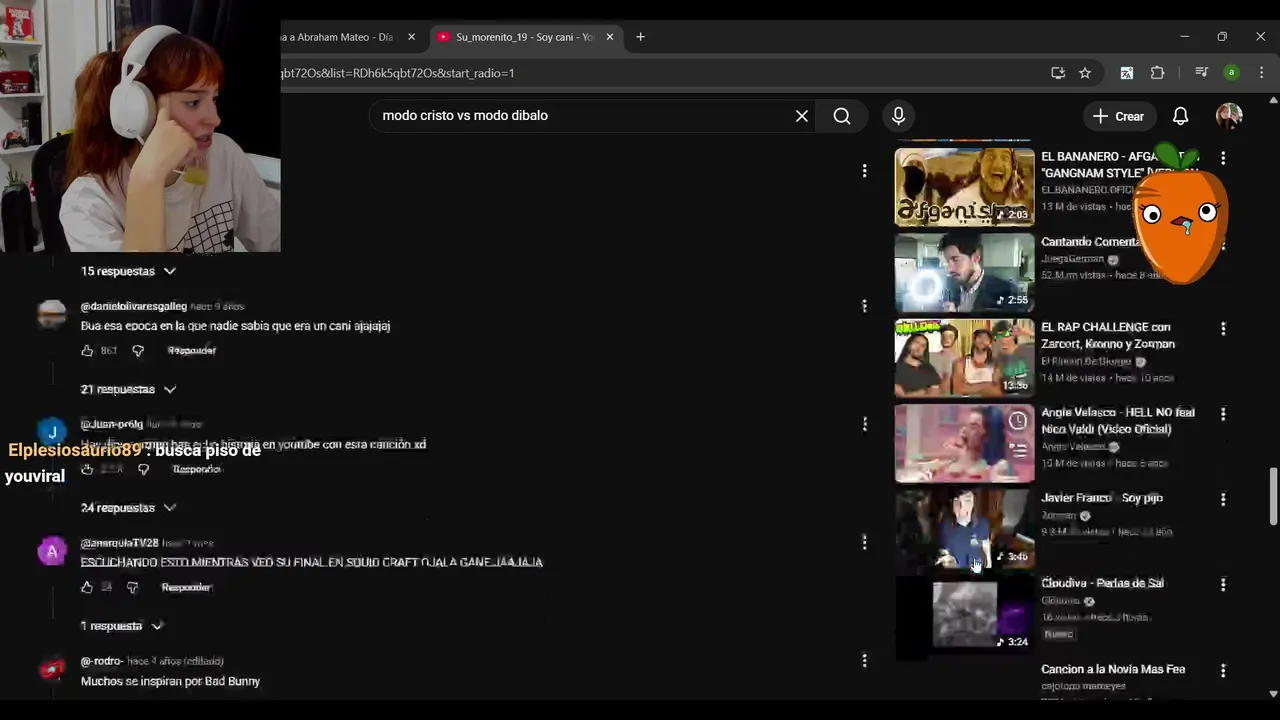1280x720 pixels.
Task: Open the EL RAP CHALLENGE video title
Action: 1107,335
